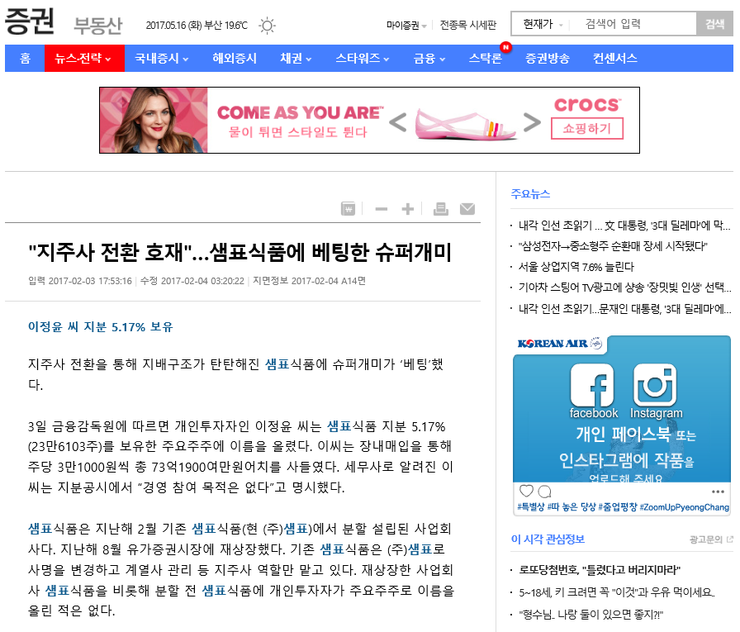Click the won currency icon in article toolbar
The width and height of the screenshot is (740, 632).
348,209
